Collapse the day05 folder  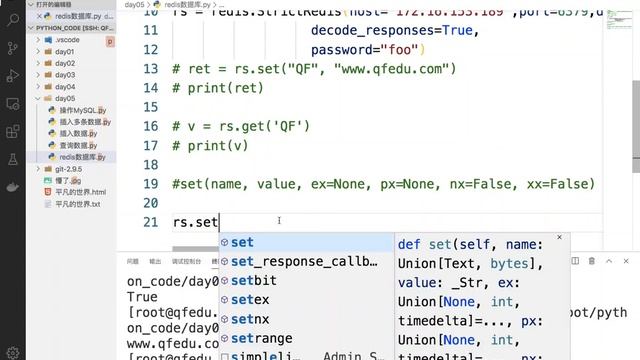pos(38,98)
